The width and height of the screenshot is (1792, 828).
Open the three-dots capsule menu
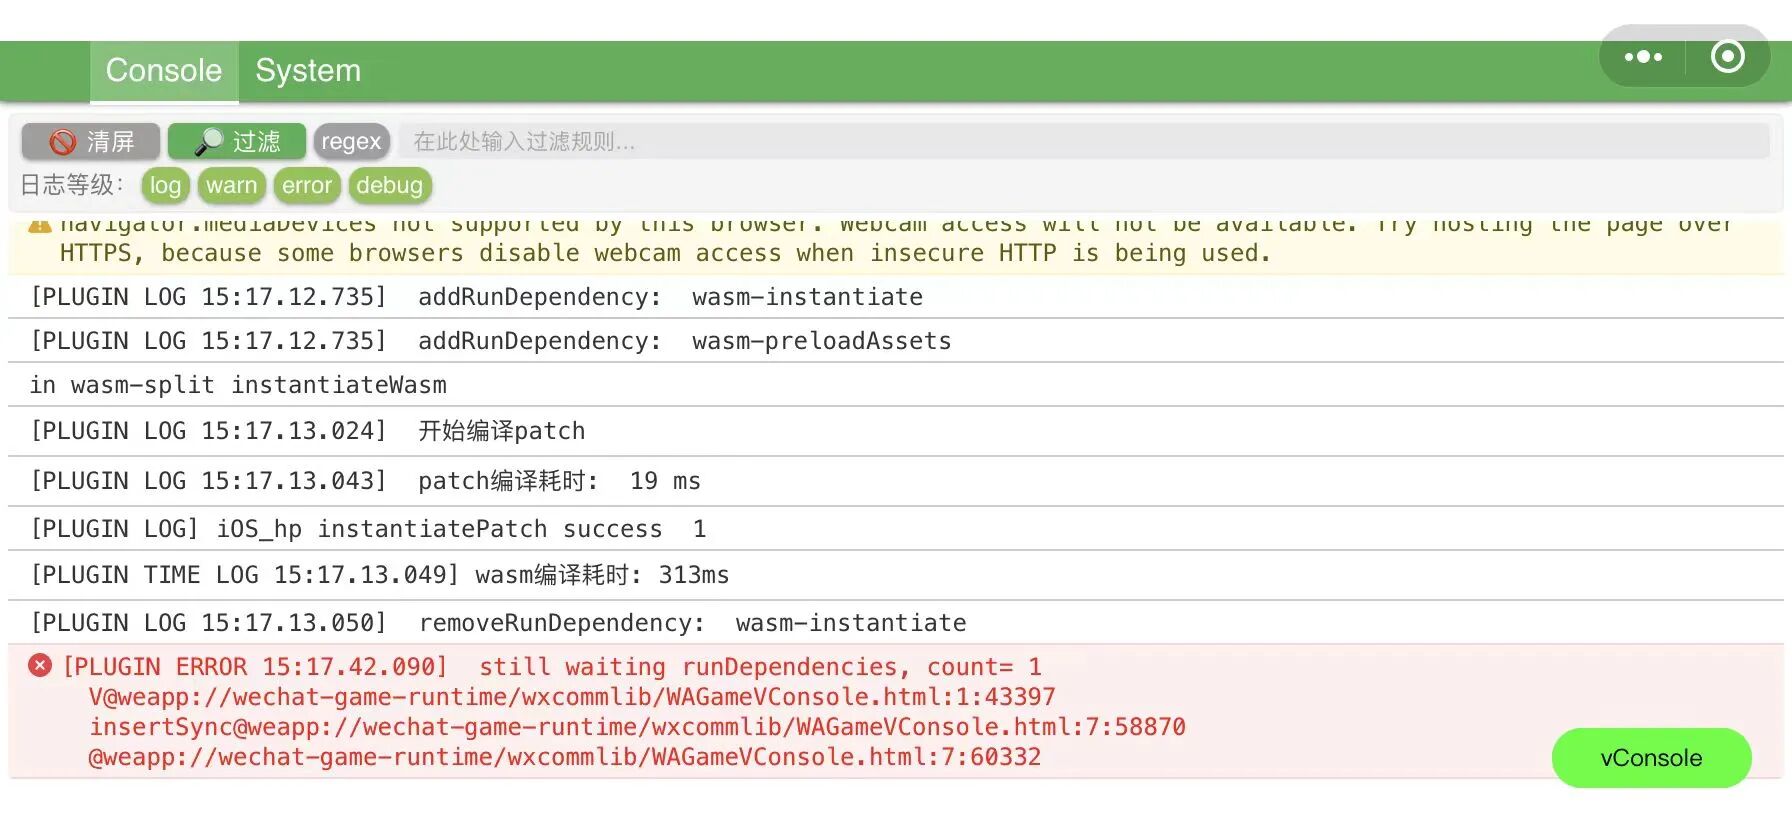tap(1643, 57)
